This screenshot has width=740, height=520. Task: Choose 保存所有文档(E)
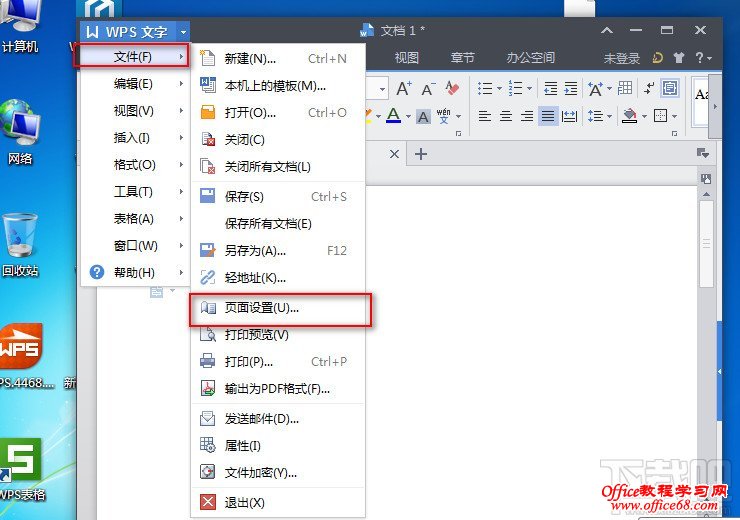pos(278,224)
